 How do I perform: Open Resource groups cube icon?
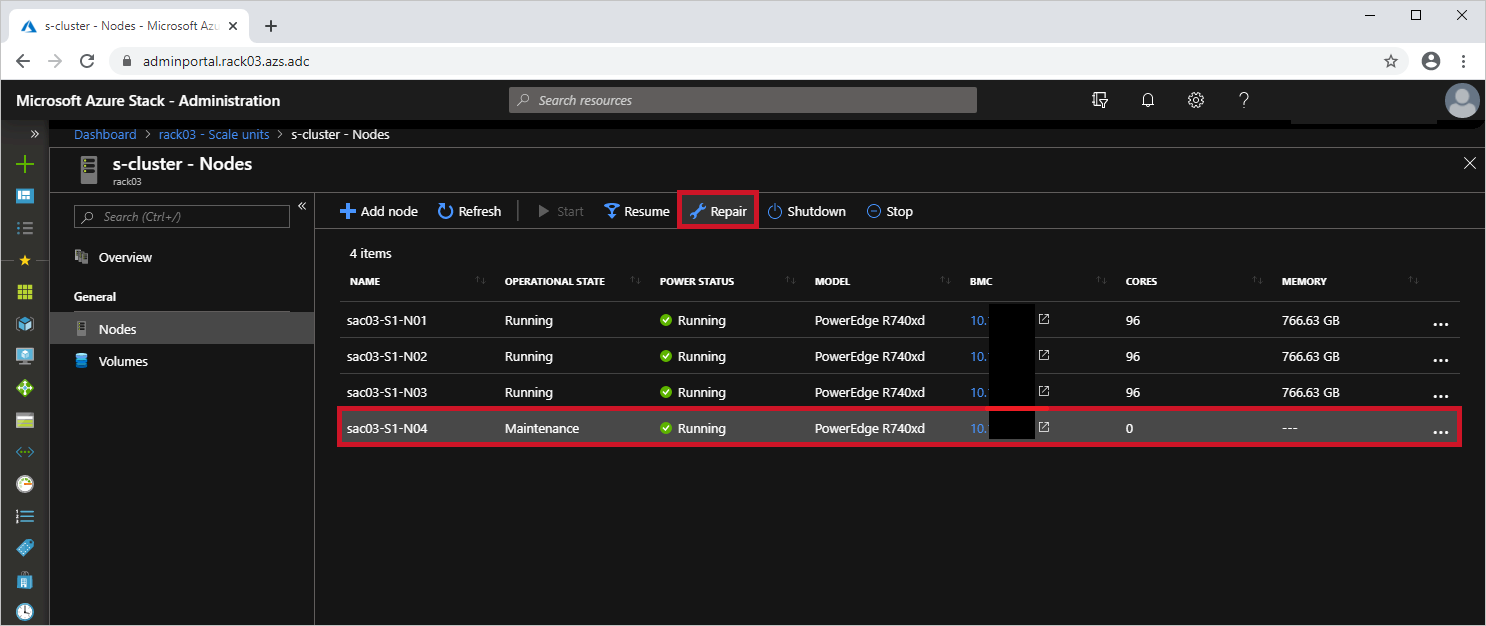pos(25,324)
